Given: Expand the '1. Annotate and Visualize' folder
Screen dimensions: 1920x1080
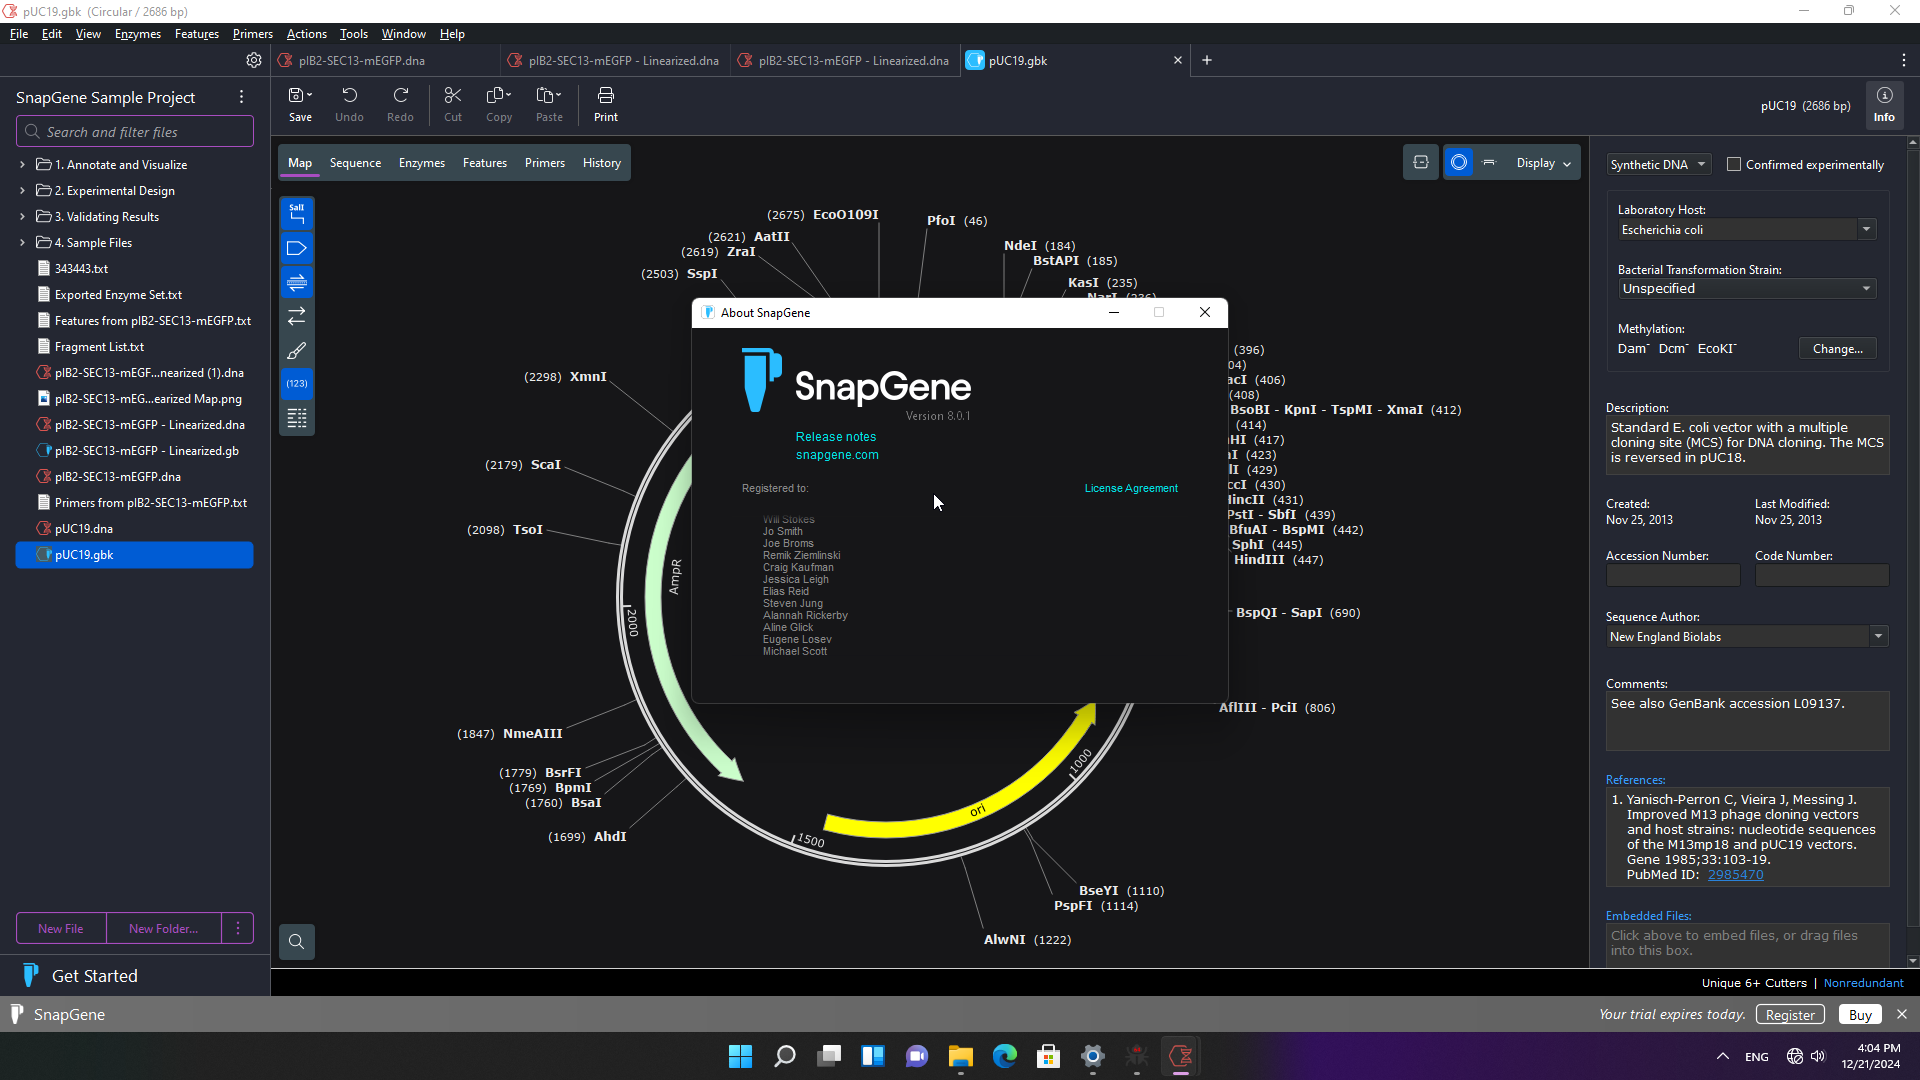Looking at the screenshot, I should [22, 164].
